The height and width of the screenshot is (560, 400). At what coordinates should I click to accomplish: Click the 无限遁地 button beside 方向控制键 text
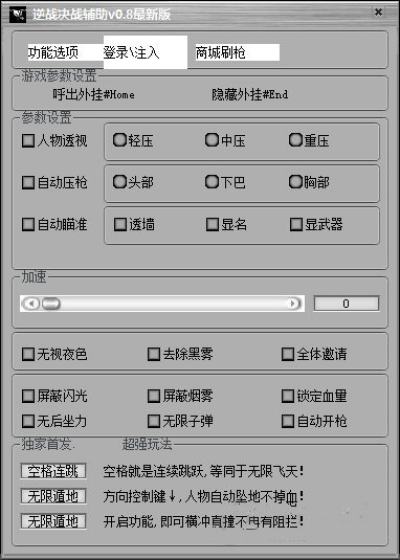[x=53, y=496]
